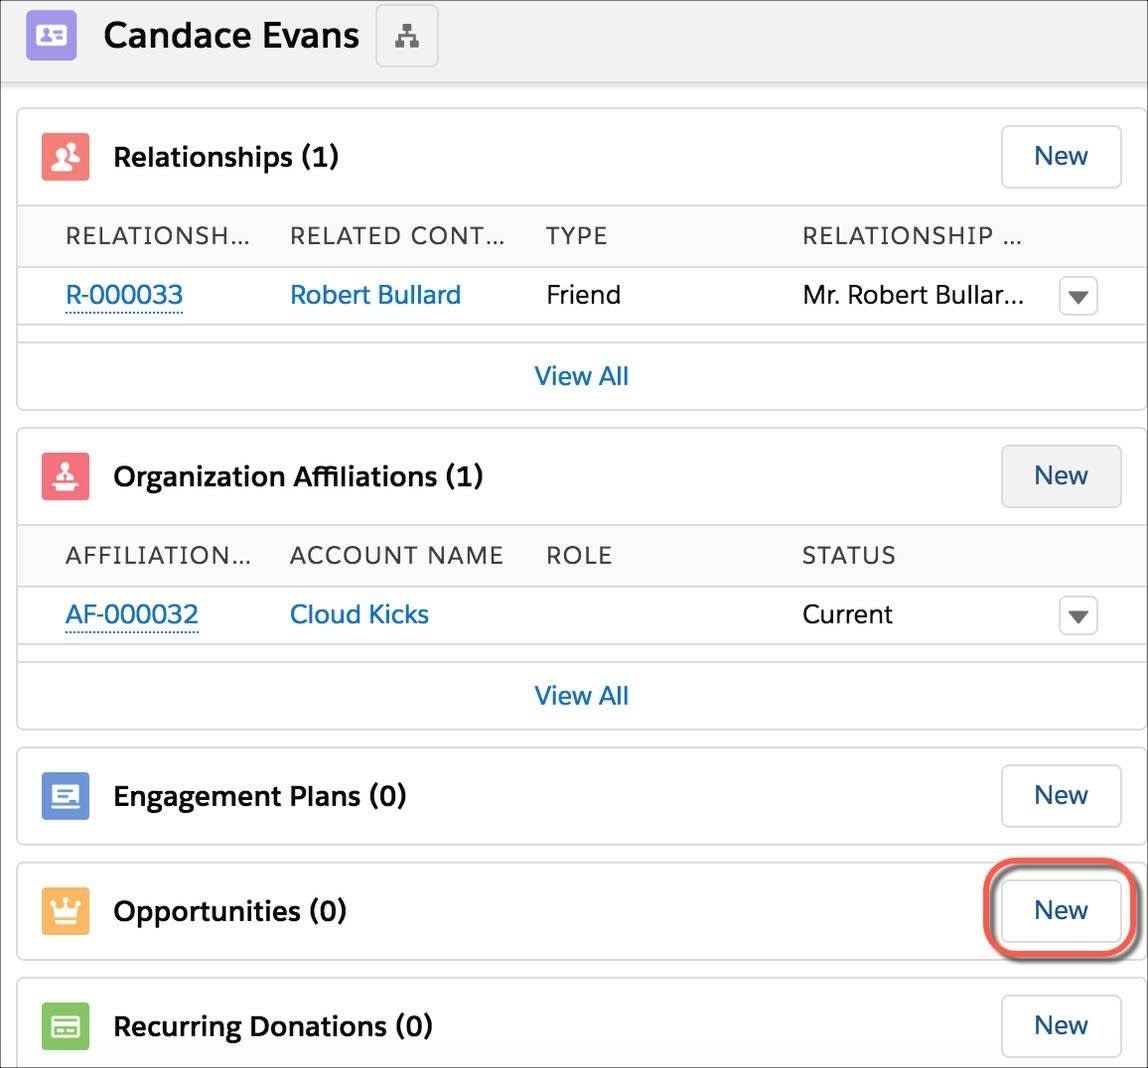Image resolution: width=1148 pixels, height=1068 pixels.
Task: Select the Relationships section header icon area
Action: 64,156
